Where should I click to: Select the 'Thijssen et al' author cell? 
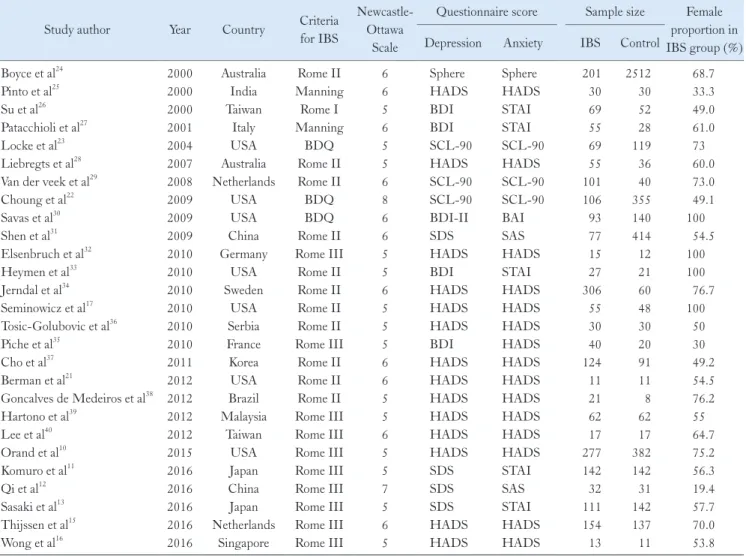coord(39,525)
